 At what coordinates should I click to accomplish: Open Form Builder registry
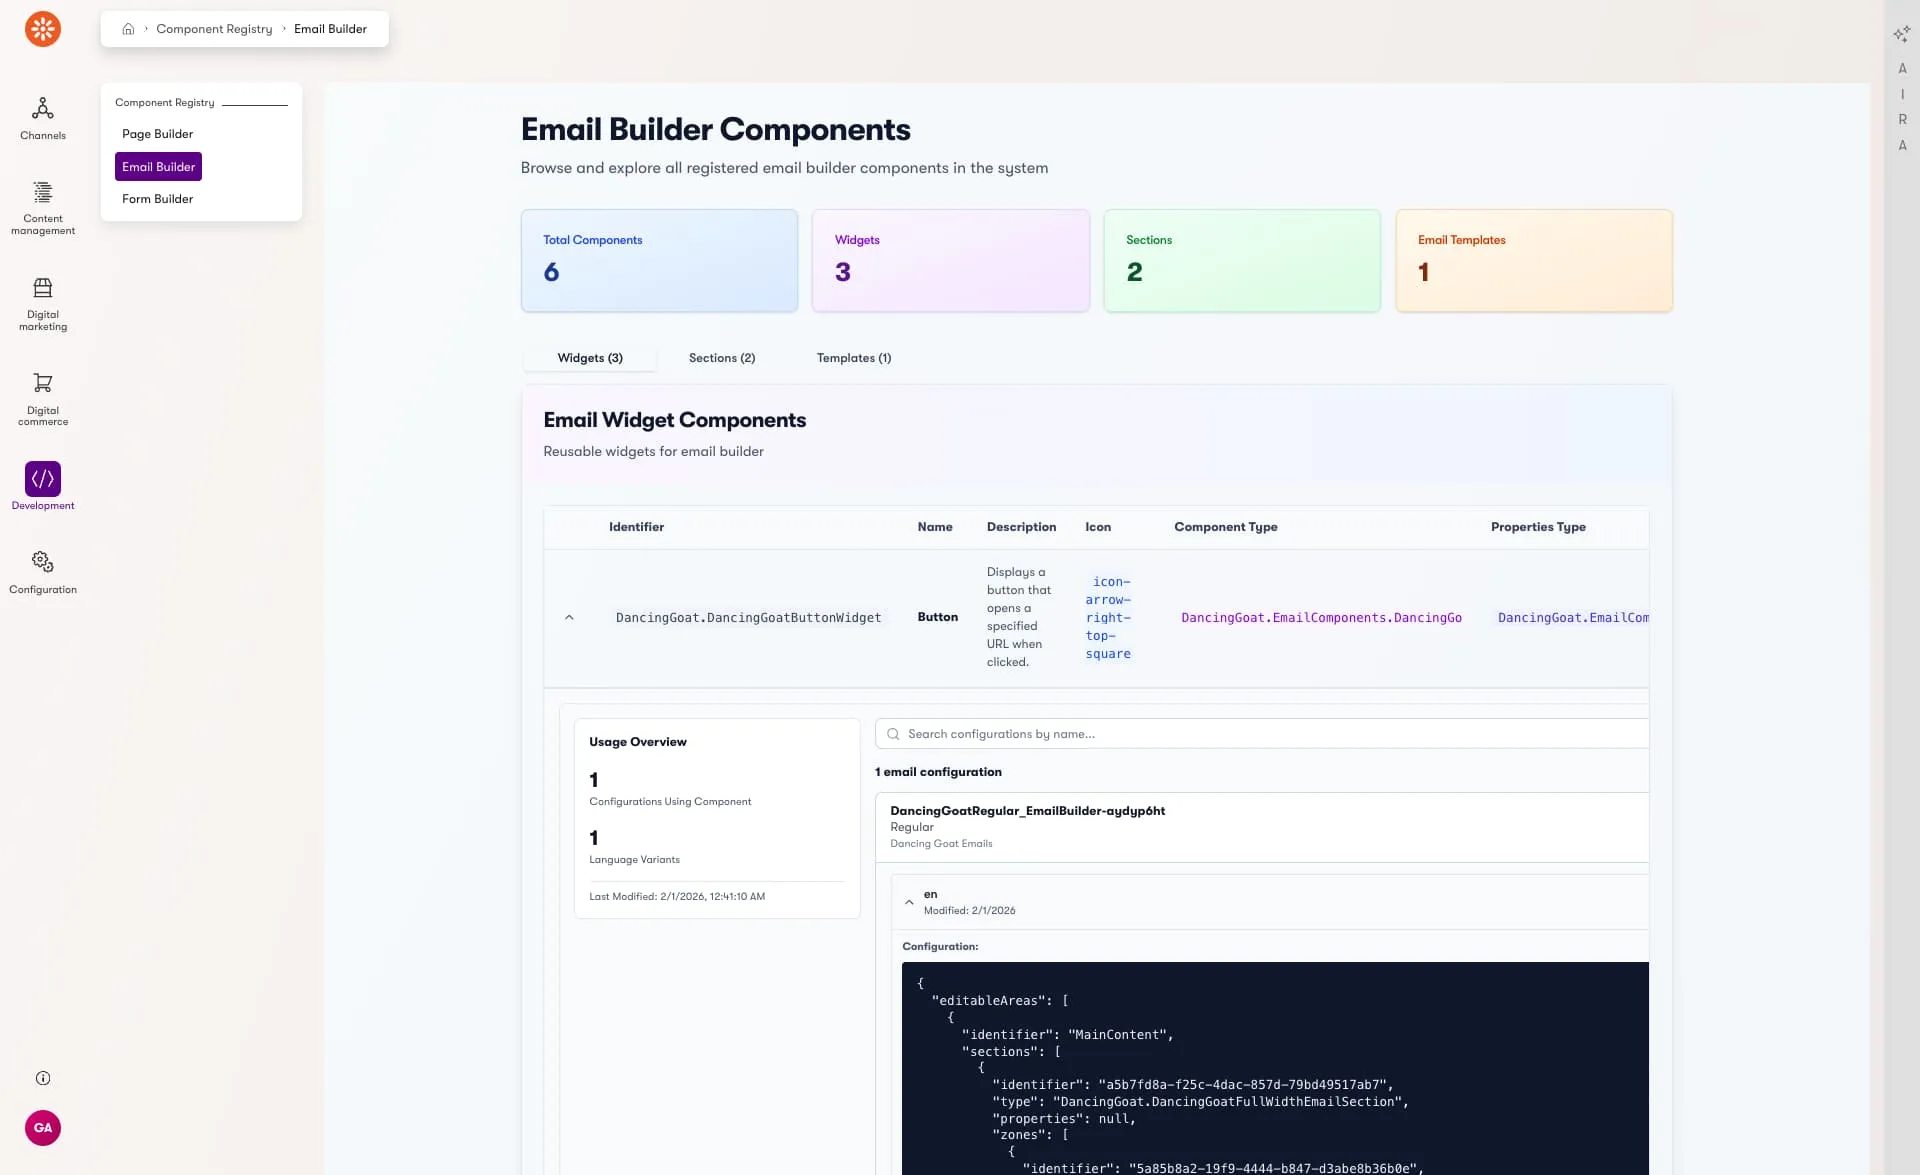[157, 199]
